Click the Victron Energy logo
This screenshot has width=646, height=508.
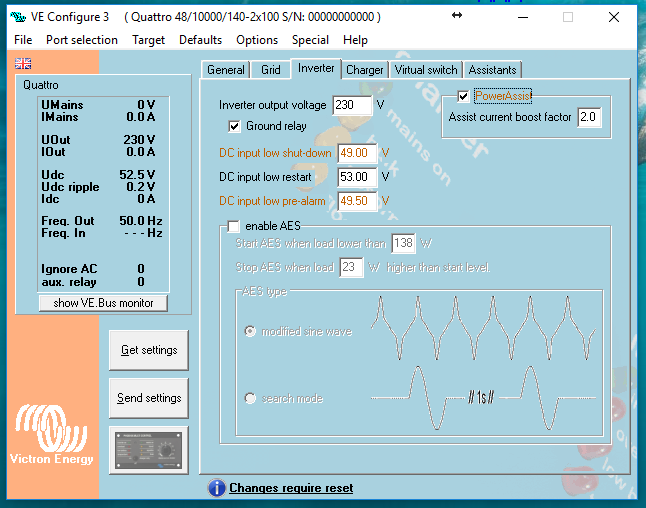[x=51, y=435]
